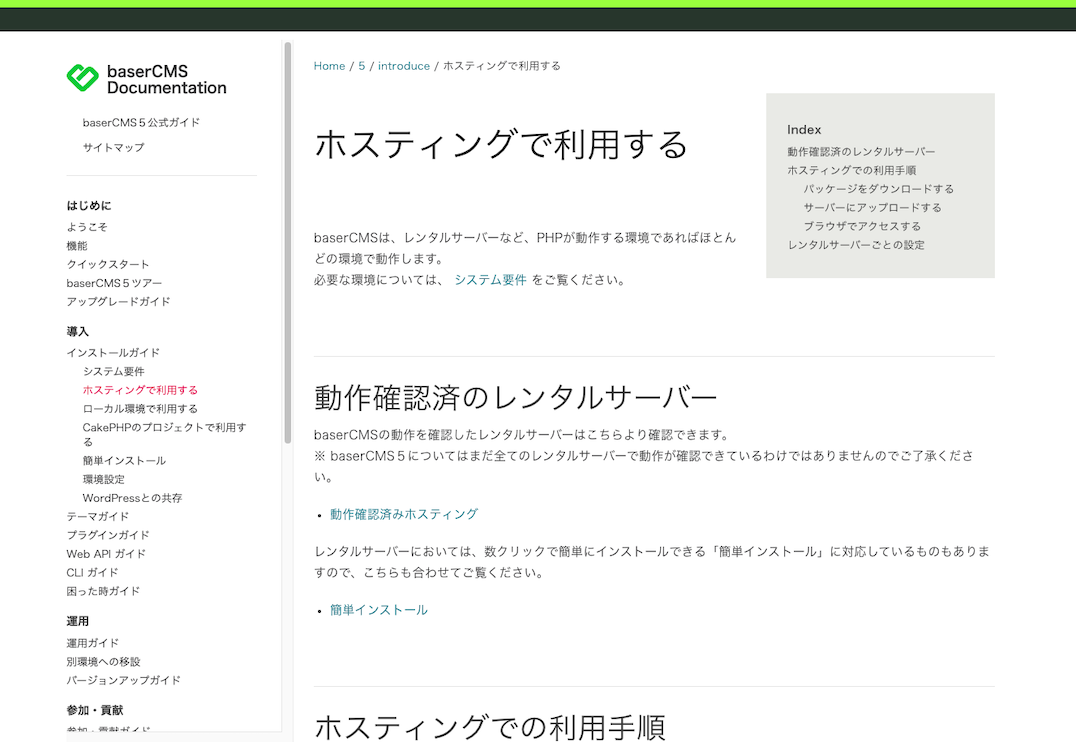This screenshot has width=1076, height=742.
Task: Click the sidebar vertical scrollbar thumb
Action: click(x=288, y=243)
